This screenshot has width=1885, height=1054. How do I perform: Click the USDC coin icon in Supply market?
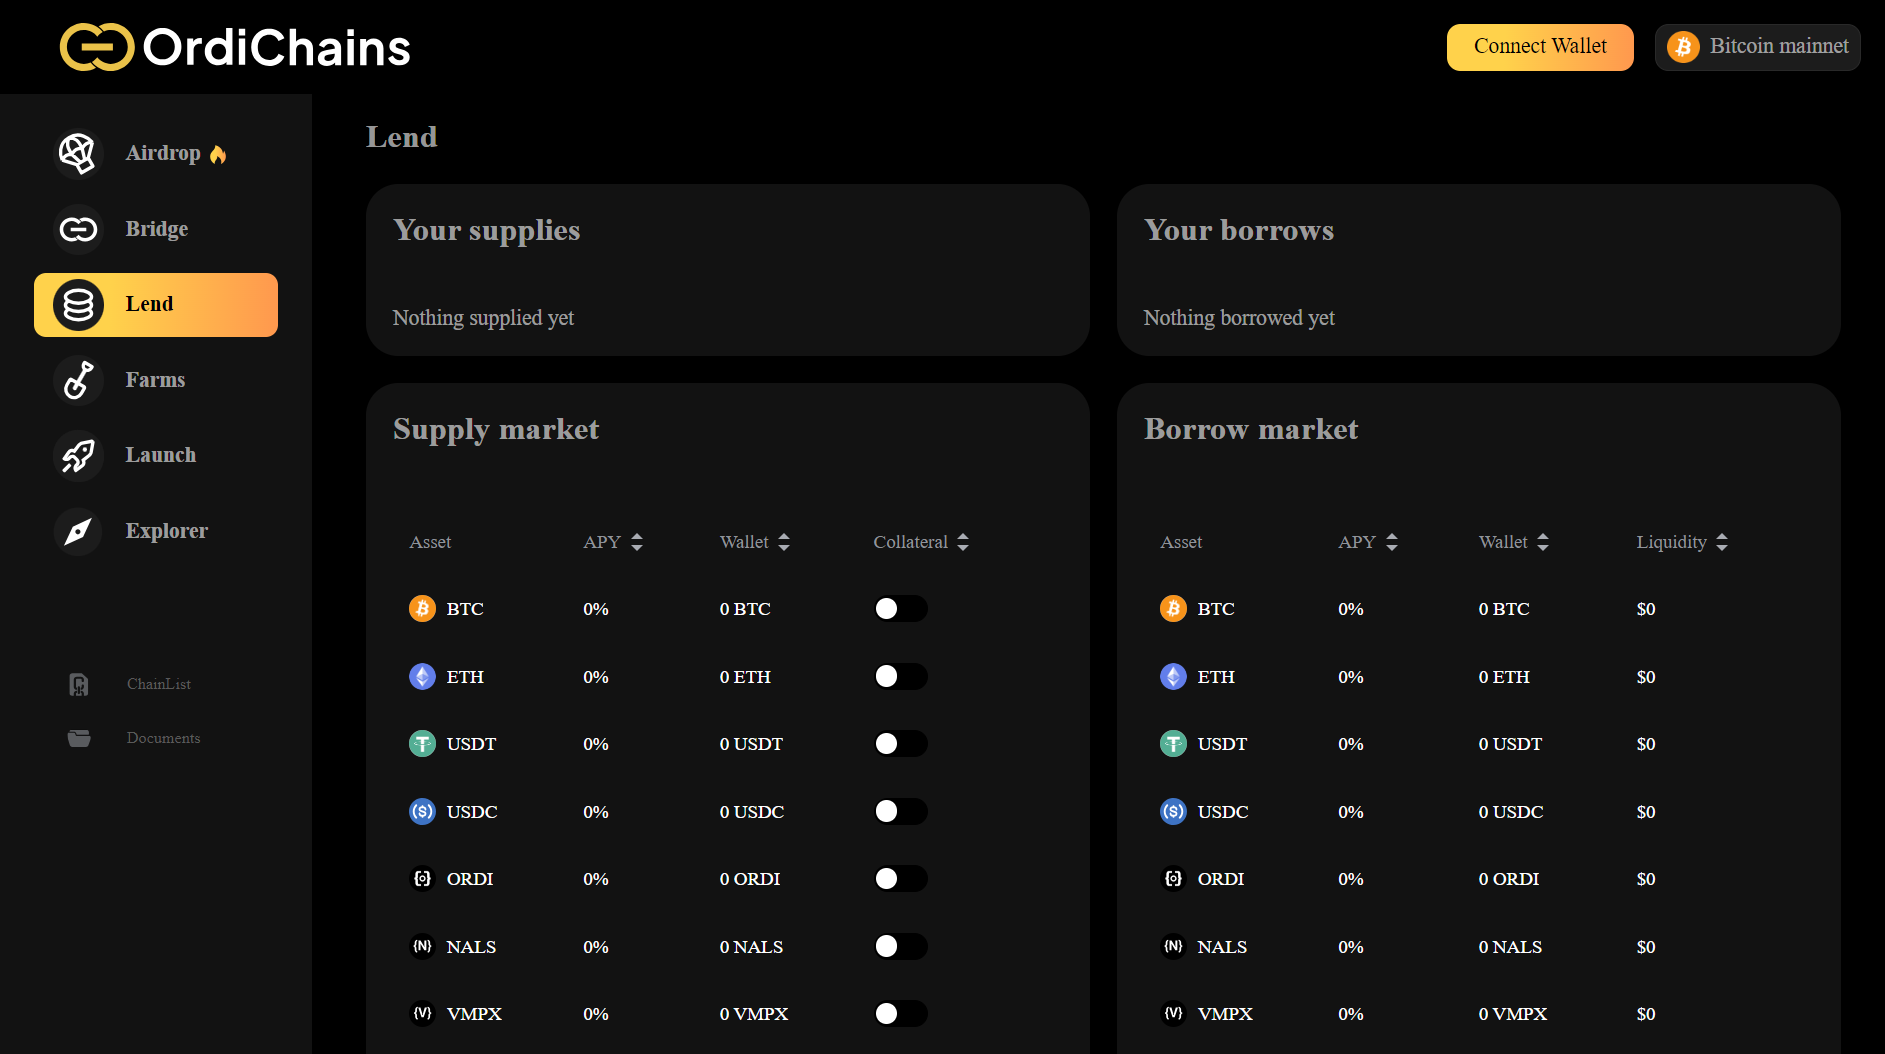pyautogui.click(x=422, y=811)
